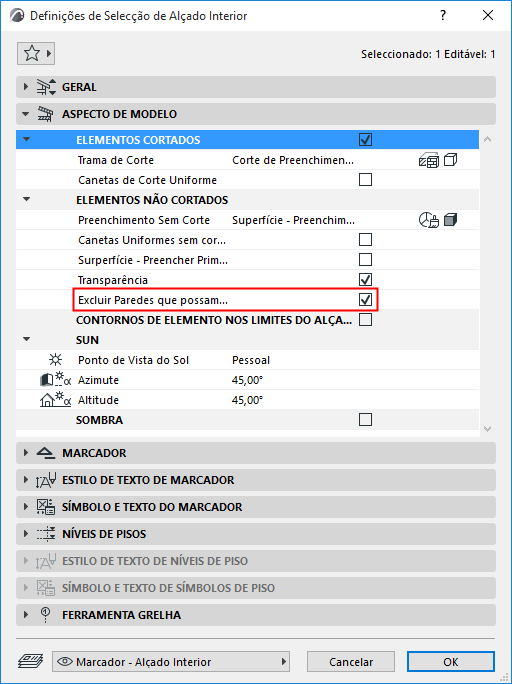
Task: Change Ponto de Vista do Sol Pessoal value
Action: pyautogui.click(x=251, y=360)
